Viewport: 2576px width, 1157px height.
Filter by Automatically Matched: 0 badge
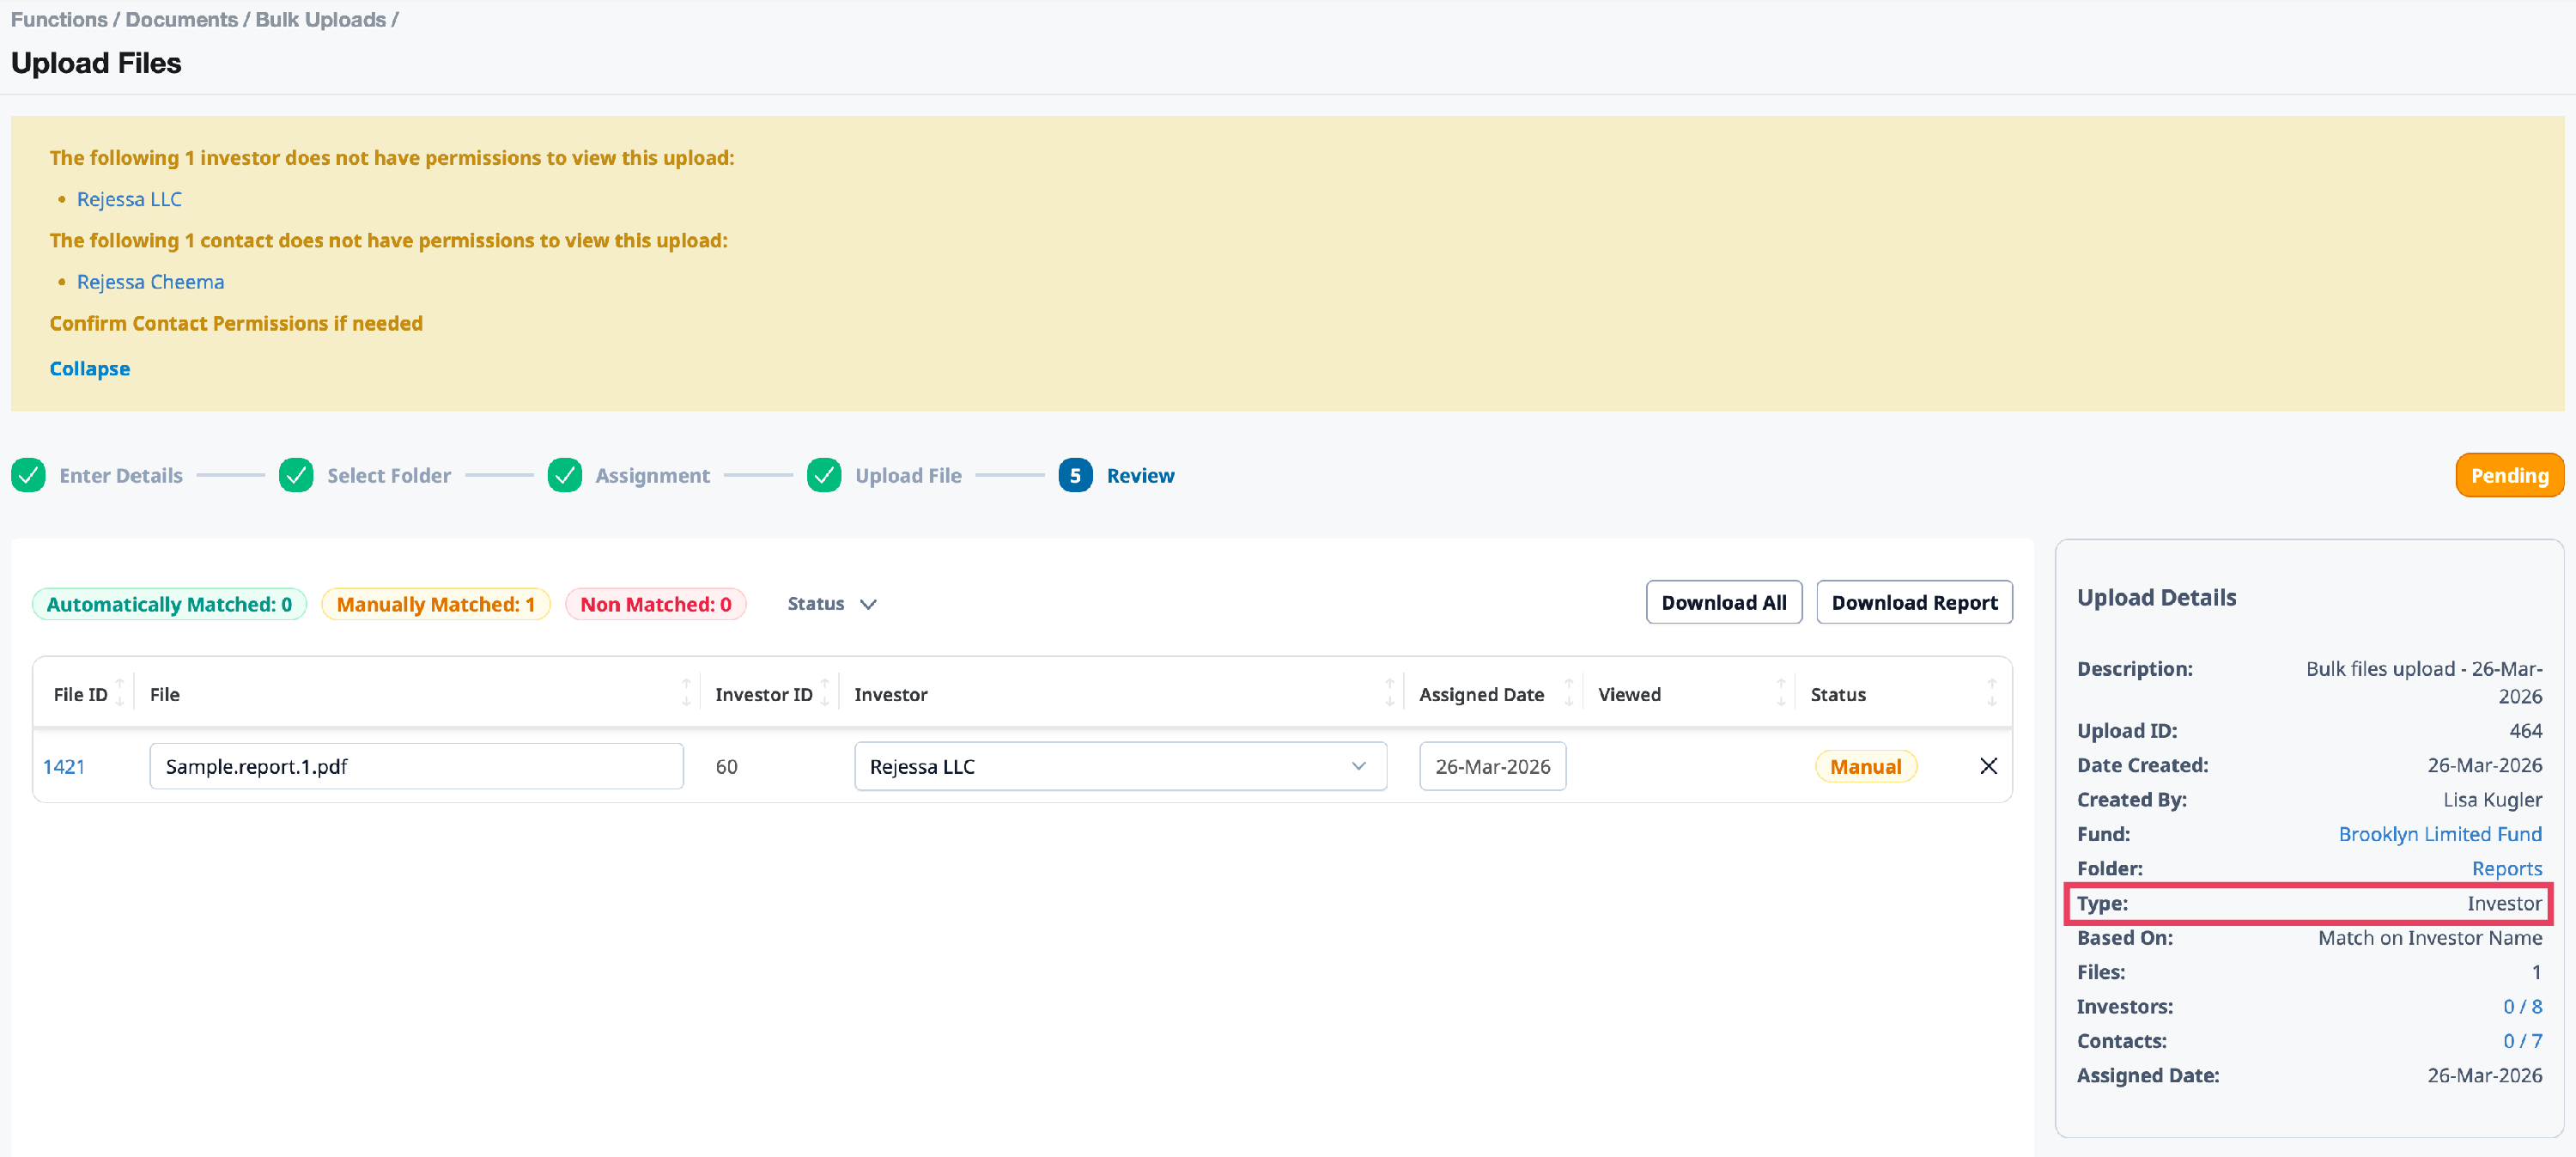[x=169, y=604]
